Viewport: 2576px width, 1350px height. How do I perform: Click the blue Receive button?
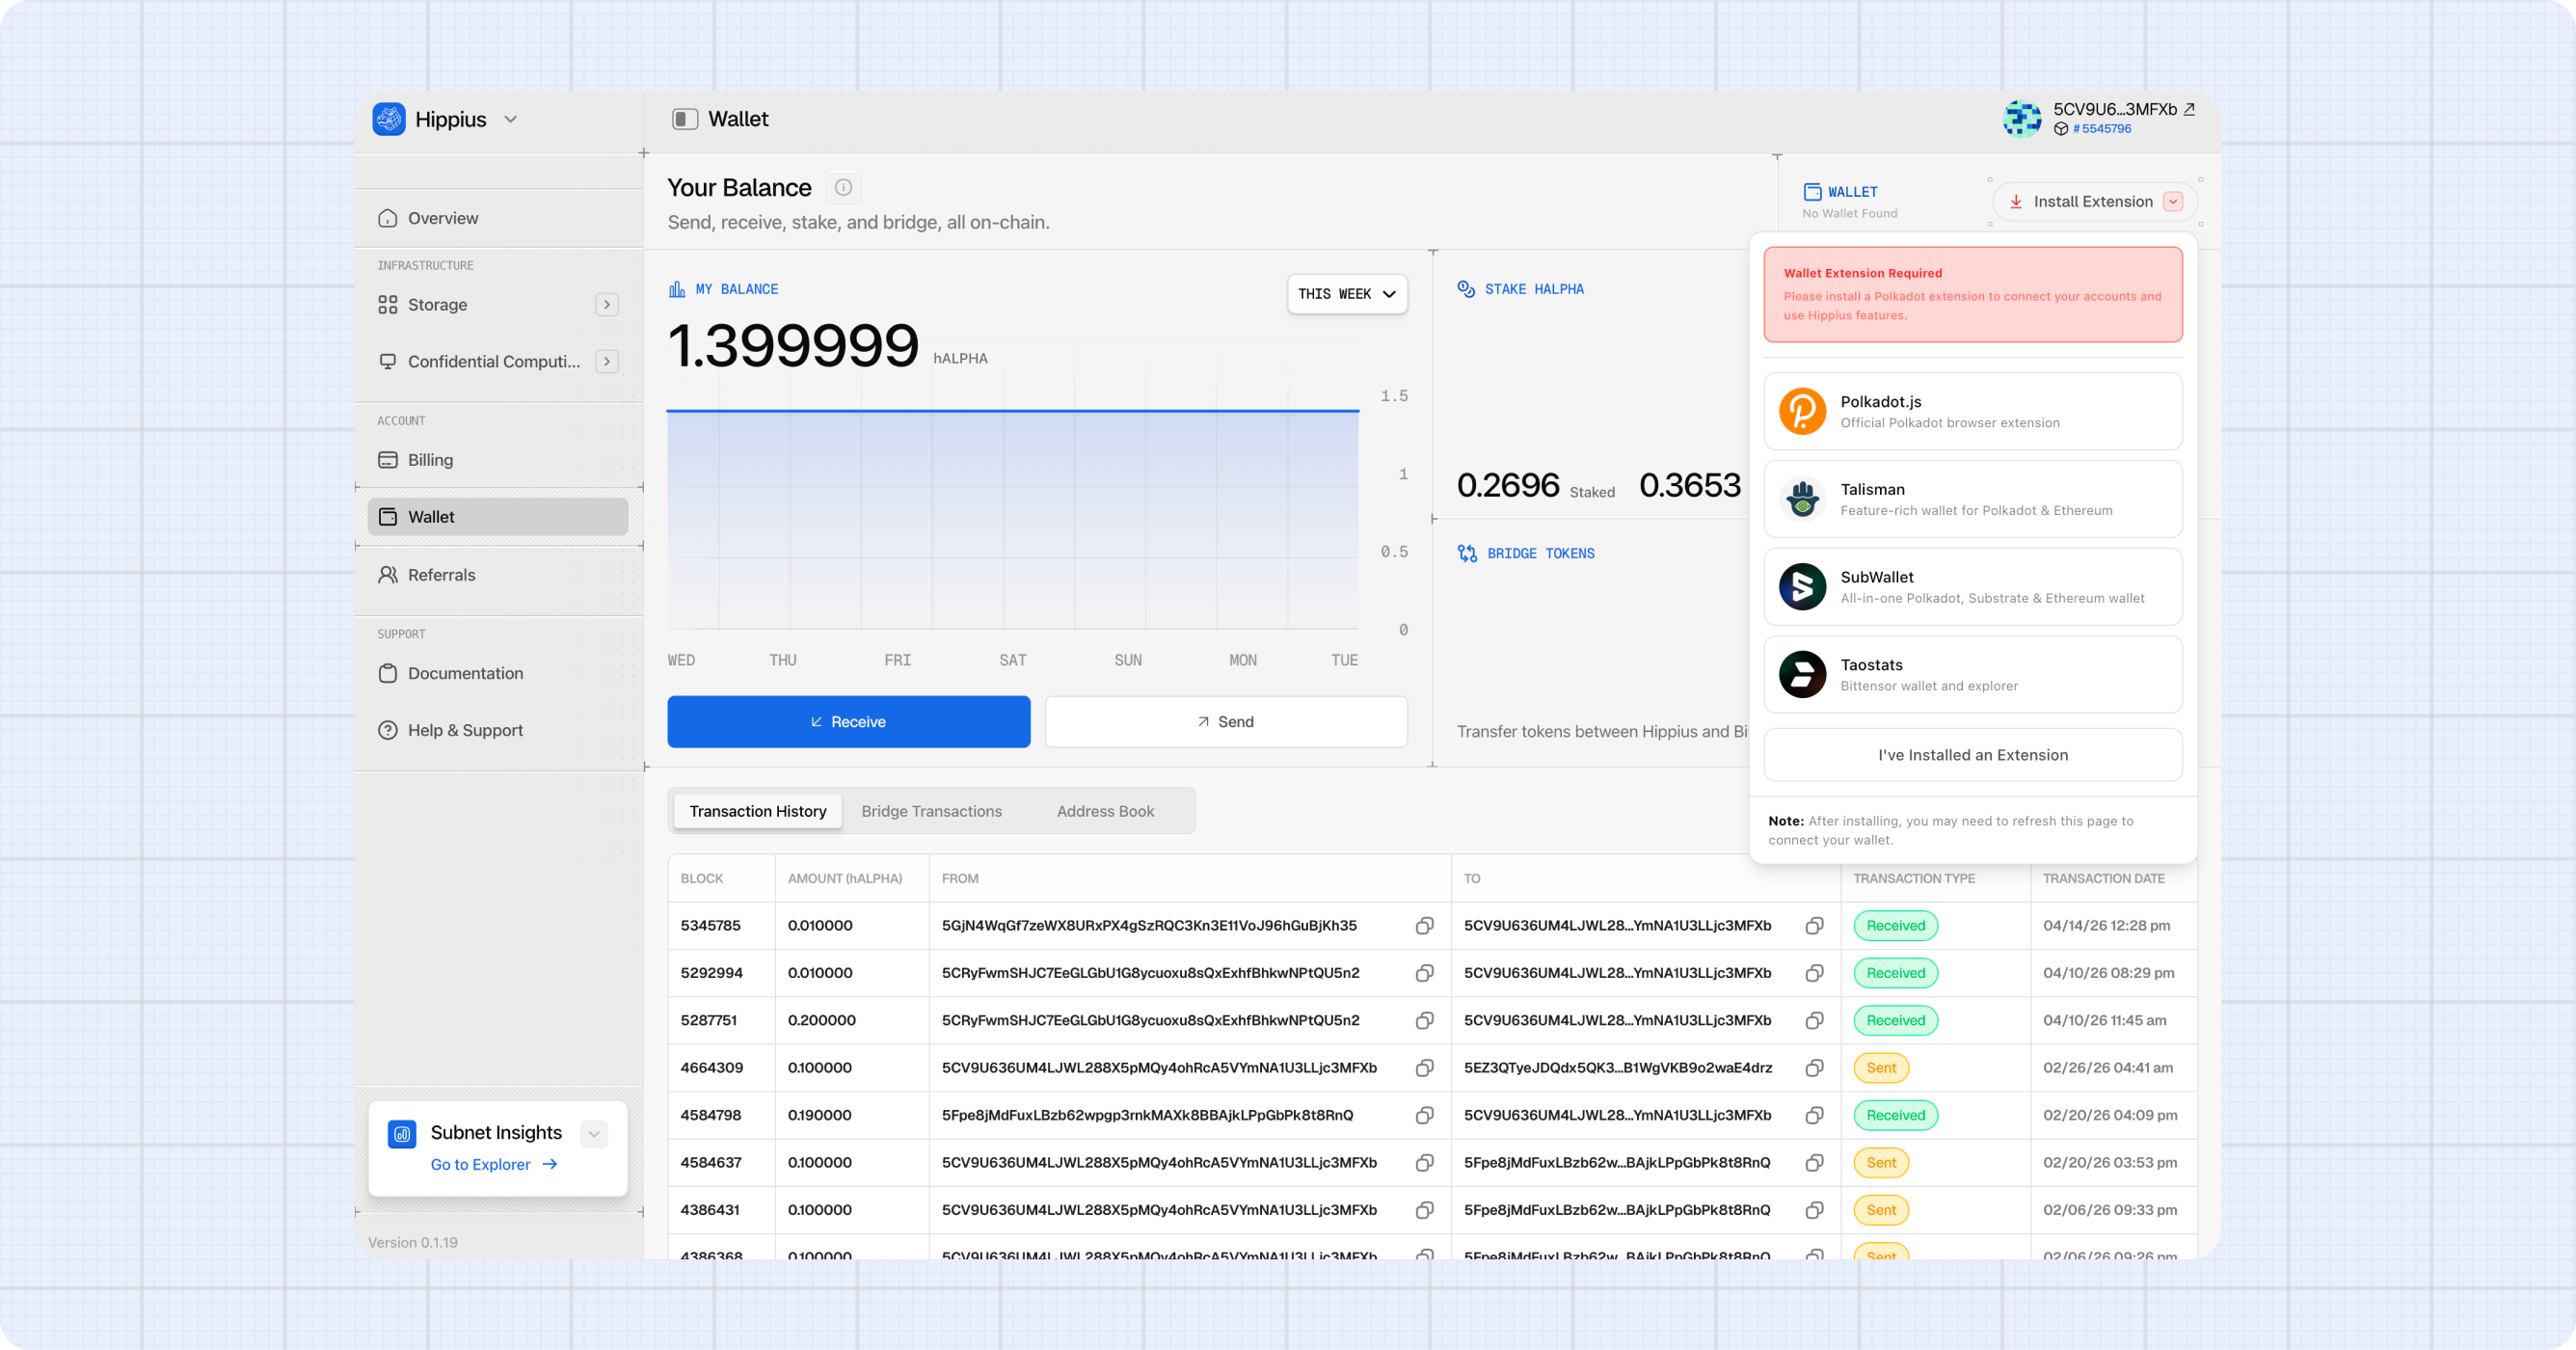pyautogui.click(x=849, y=722)
